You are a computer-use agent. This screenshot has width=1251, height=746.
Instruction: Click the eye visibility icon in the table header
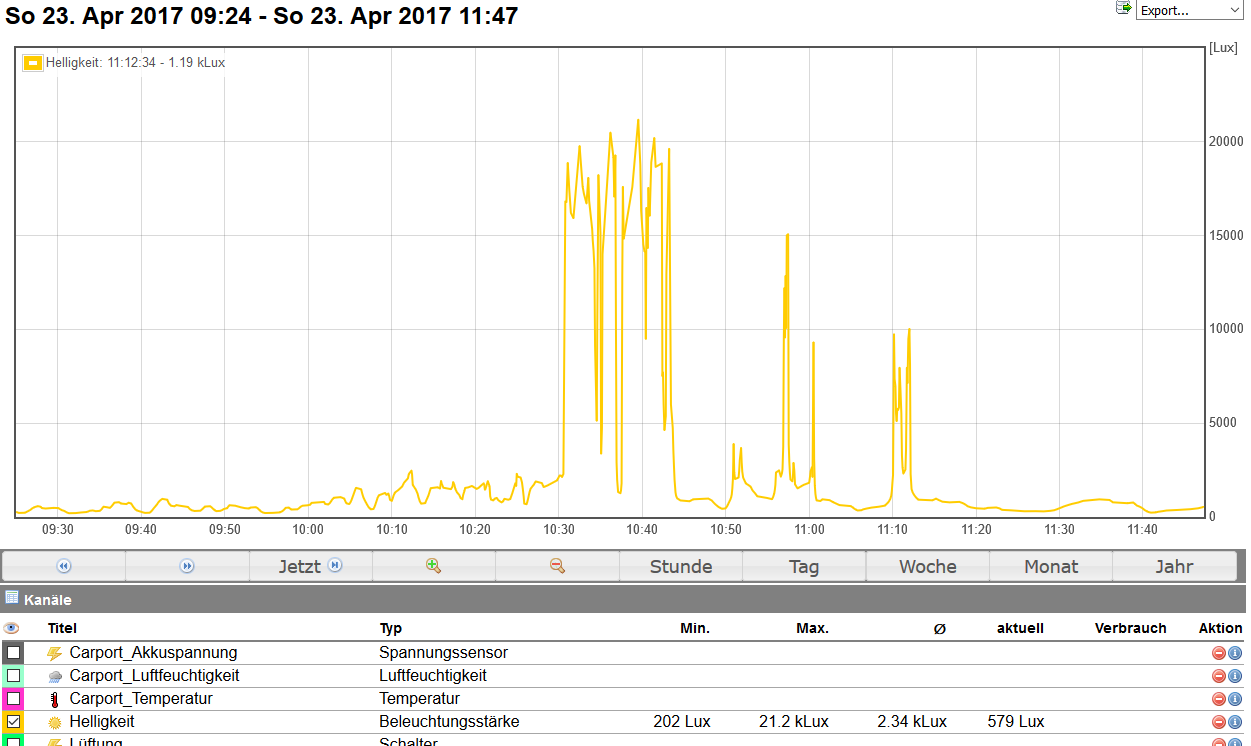tap(12, 629)
